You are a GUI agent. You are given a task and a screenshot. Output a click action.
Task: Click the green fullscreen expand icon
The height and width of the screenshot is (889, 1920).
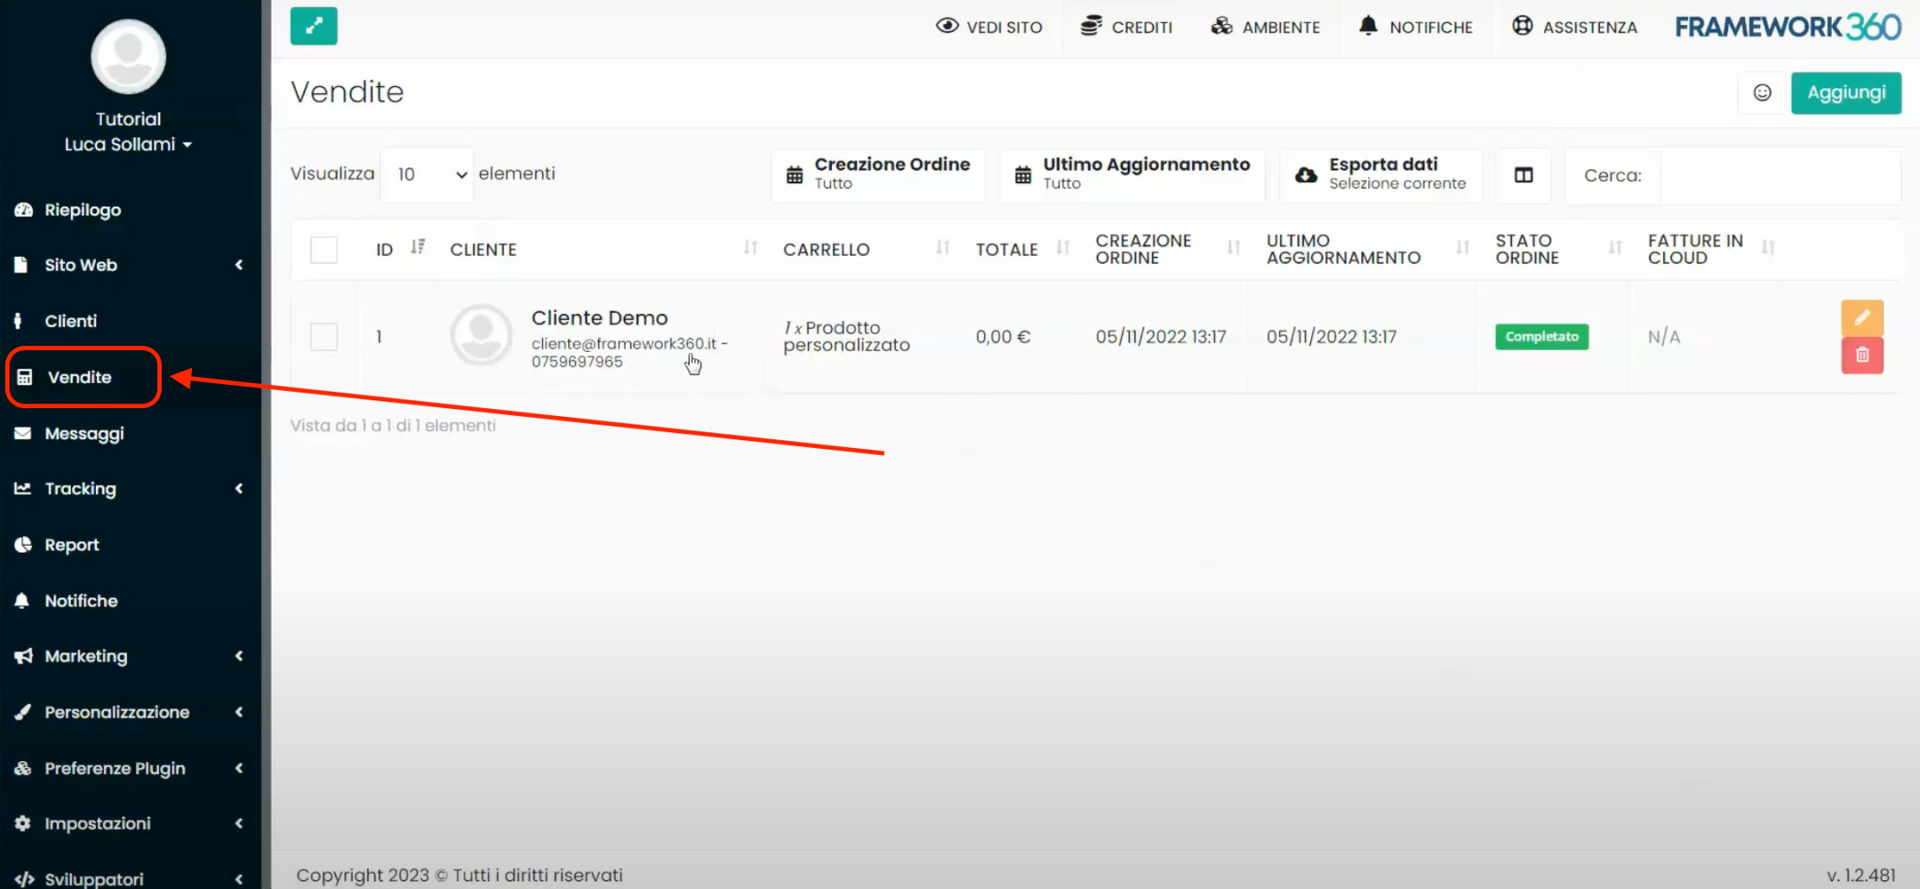click(313, 26)
